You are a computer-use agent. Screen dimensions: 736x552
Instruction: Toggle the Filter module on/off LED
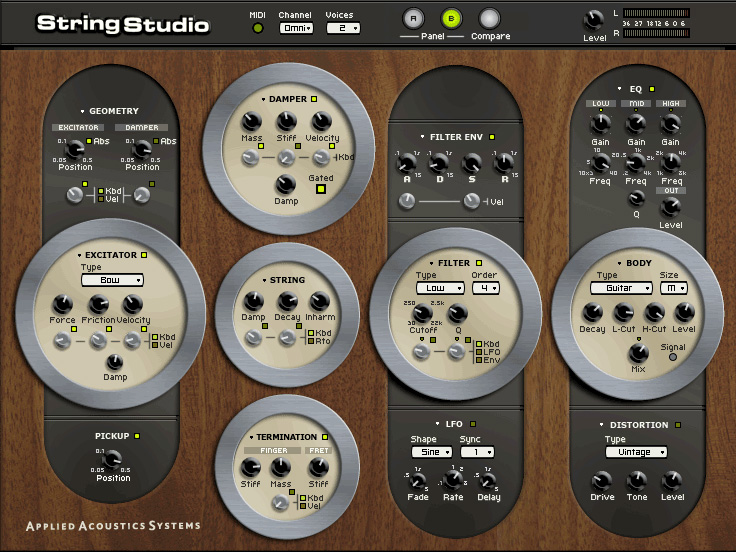(479, 263)
